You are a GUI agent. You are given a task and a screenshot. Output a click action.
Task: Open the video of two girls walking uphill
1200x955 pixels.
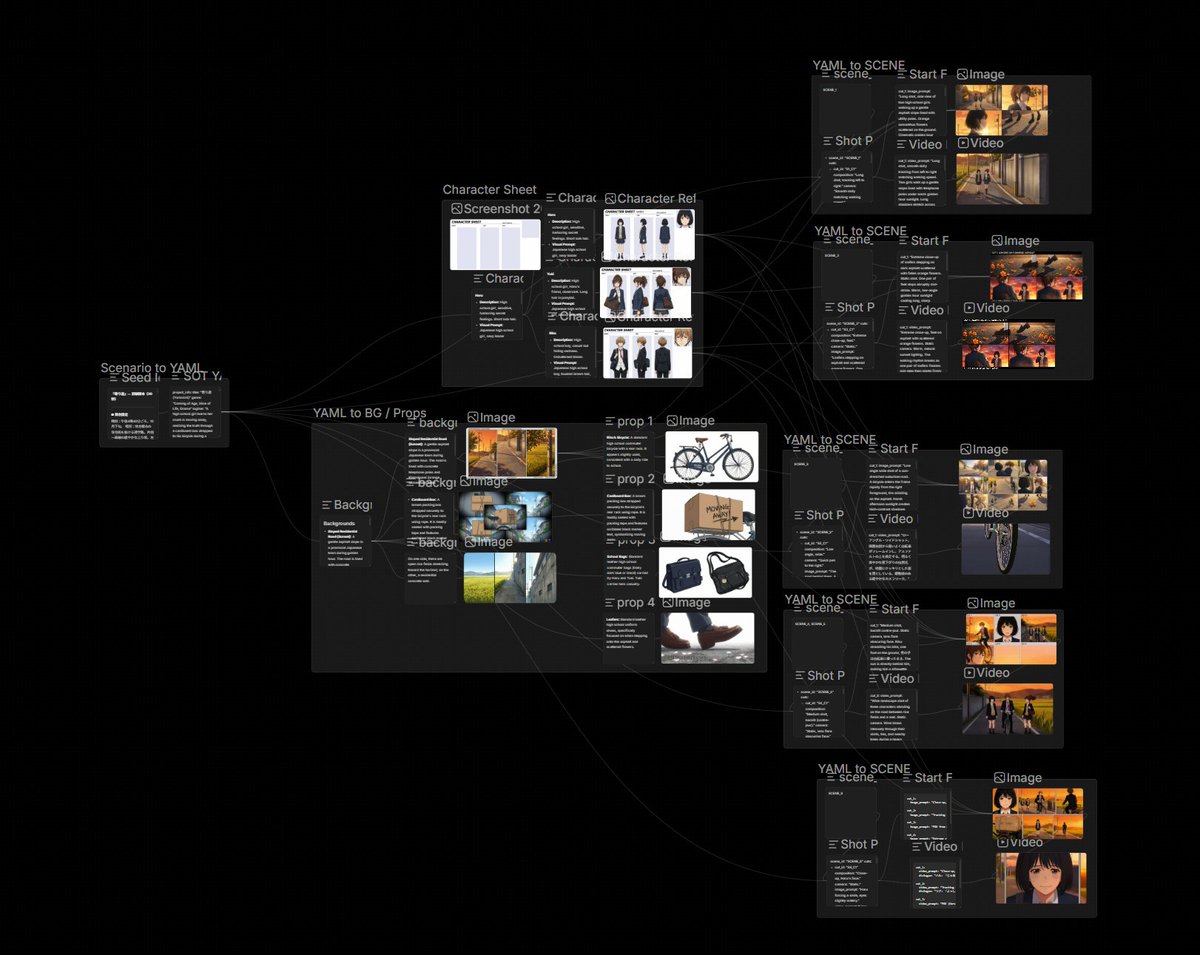point(1002,178)
